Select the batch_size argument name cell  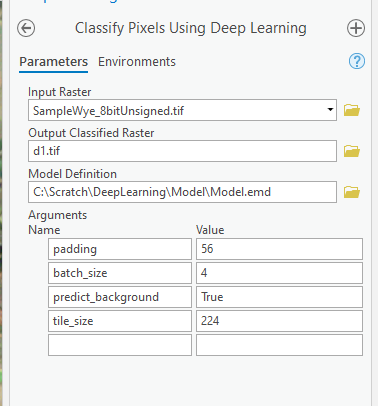pos(120,273)
